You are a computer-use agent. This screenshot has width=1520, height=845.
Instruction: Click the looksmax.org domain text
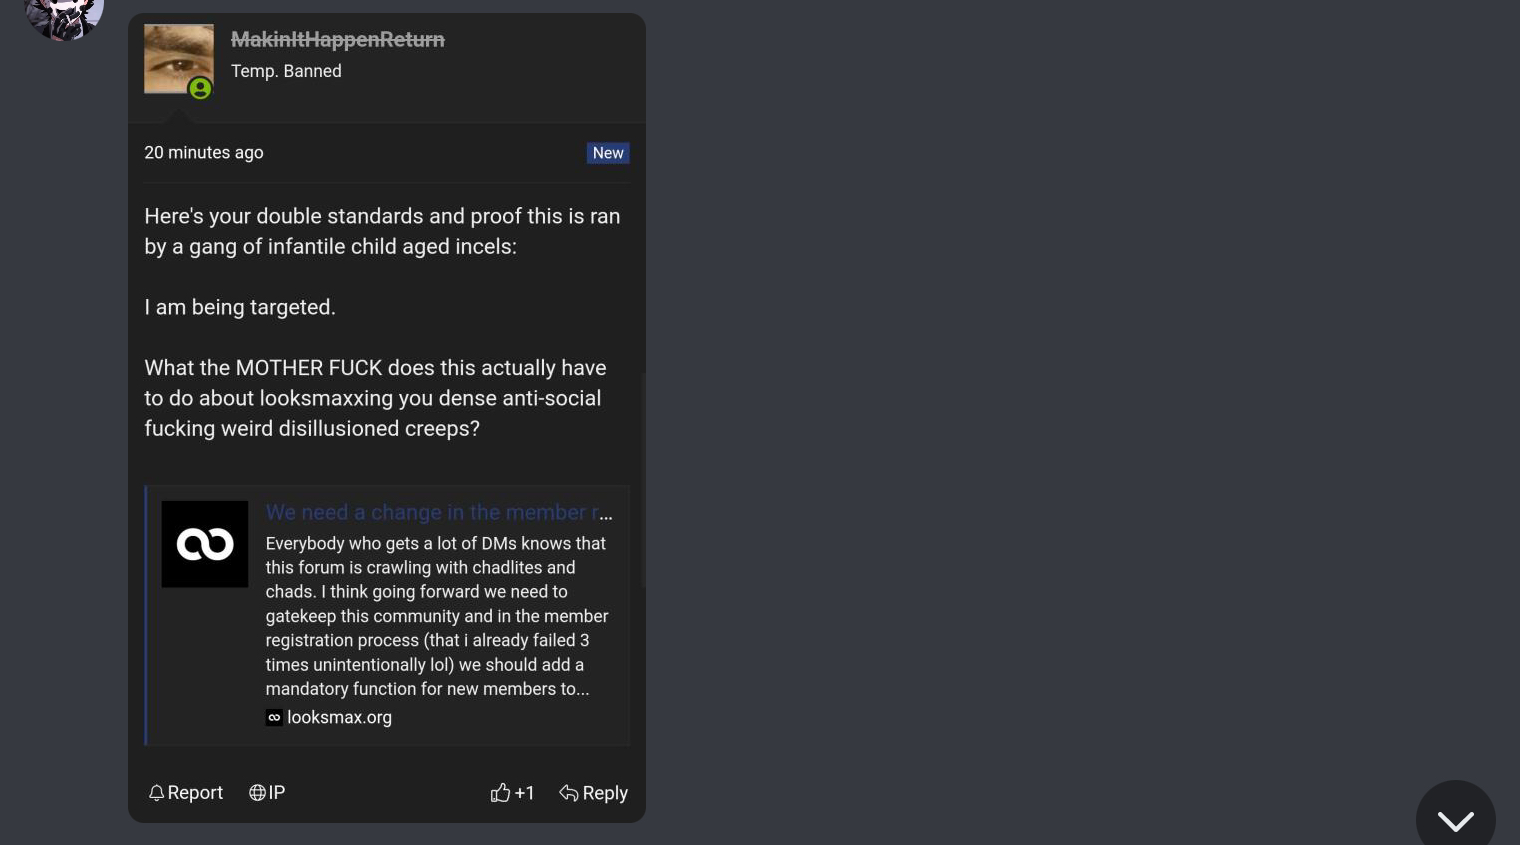[339, 717]
